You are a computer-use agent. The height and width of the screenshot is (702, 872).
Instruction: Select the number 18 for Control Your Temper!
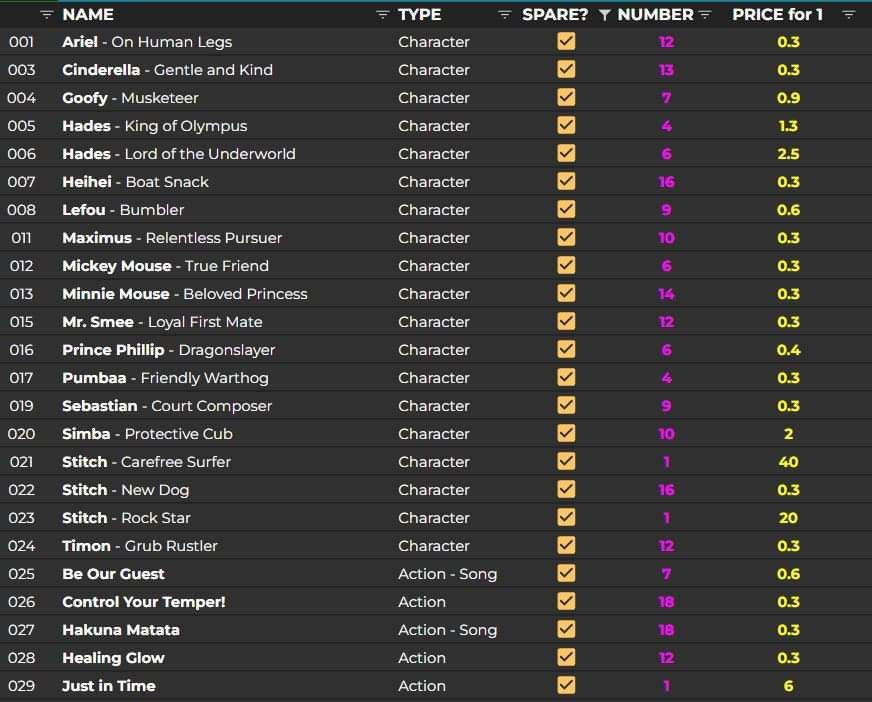tap(666, 602)
